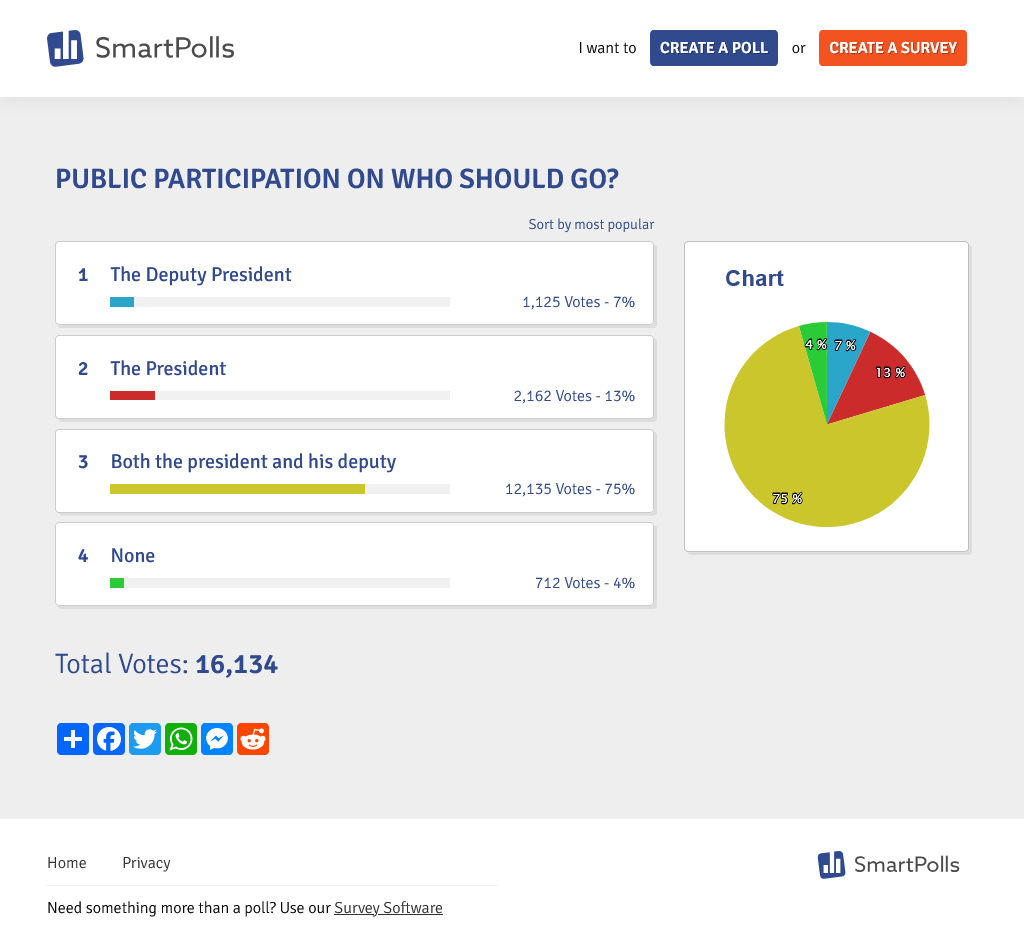Viewport: 1024px width, 936px height.
Task: Open the generic share plus icon
Action: coord(73,739)
